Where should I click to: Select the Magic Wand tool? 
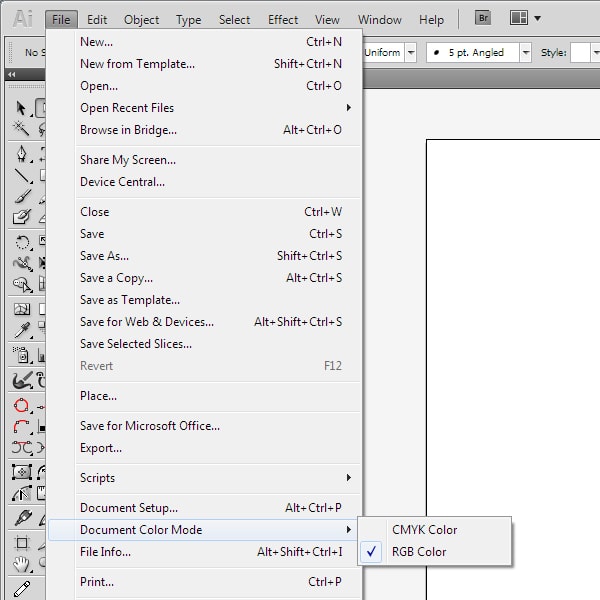21,129
